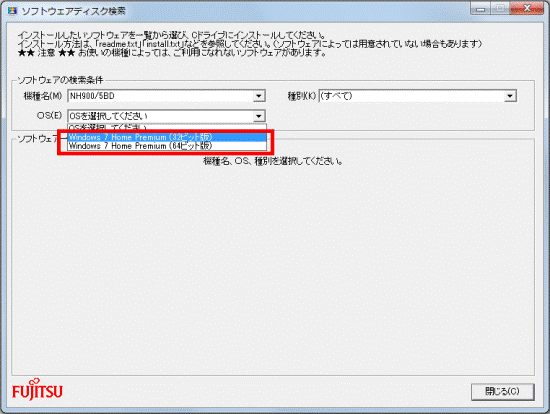Open the 機種名 model dropdown arrow

point(259,96)
